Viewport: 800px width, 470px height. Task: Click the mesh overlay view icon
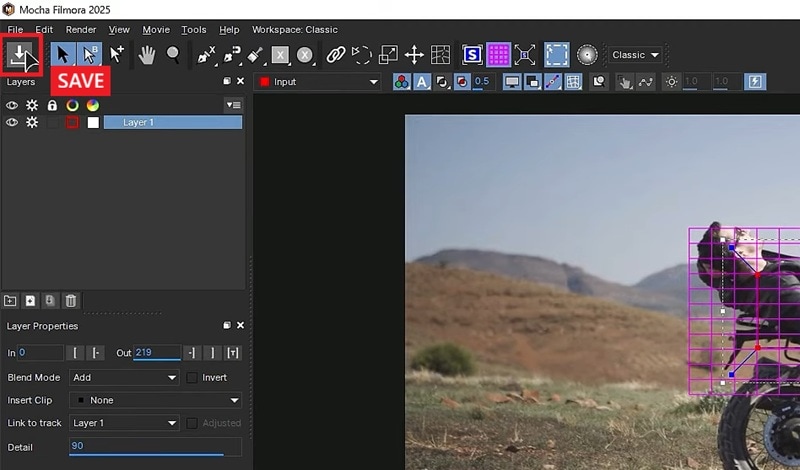[x=573, y=82]
